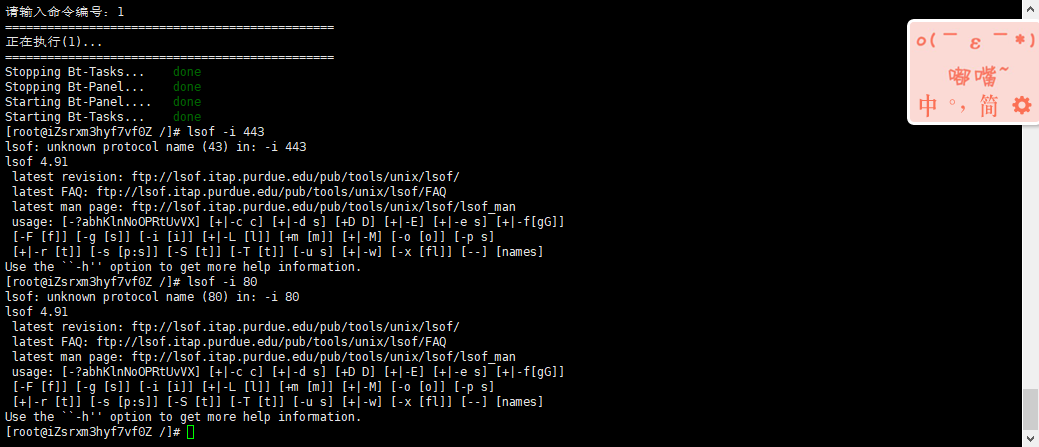Click the 'lsof -i 80' command text
The height and width of the screenshot is (447, 1039).
pos(223,282)
